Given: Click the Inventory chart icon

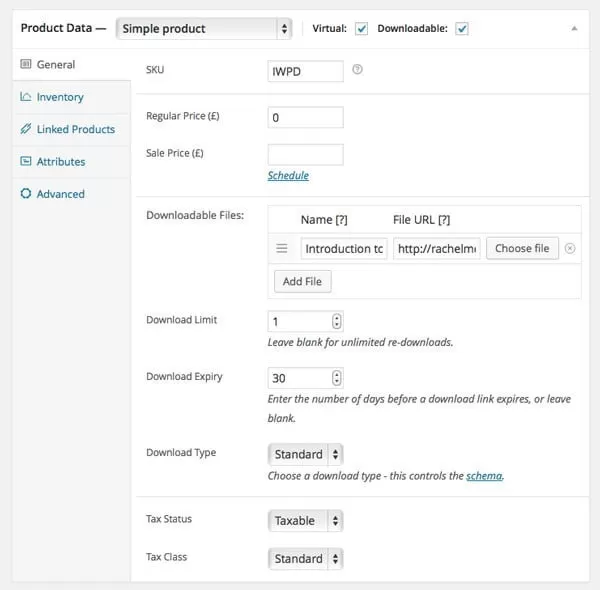Looking at the screenshot, I should click(x=26, y=96).
